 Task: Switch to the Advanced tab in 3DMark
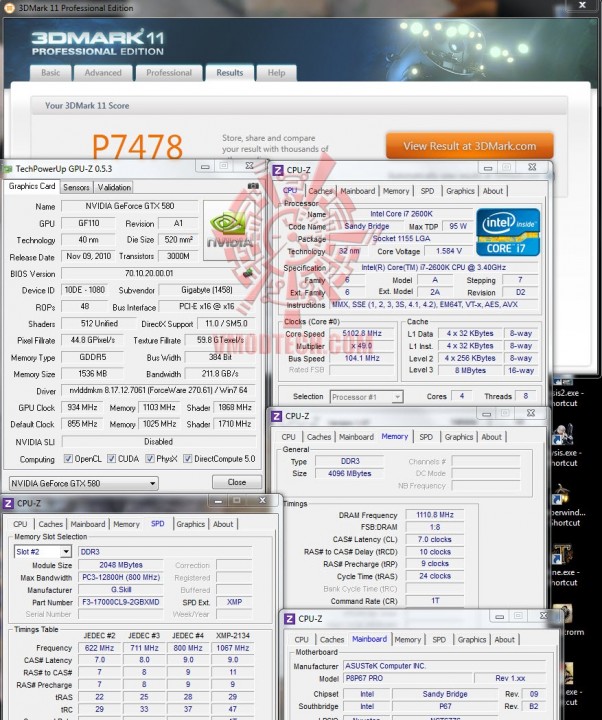pyautogui.click(x=103, y=73)
